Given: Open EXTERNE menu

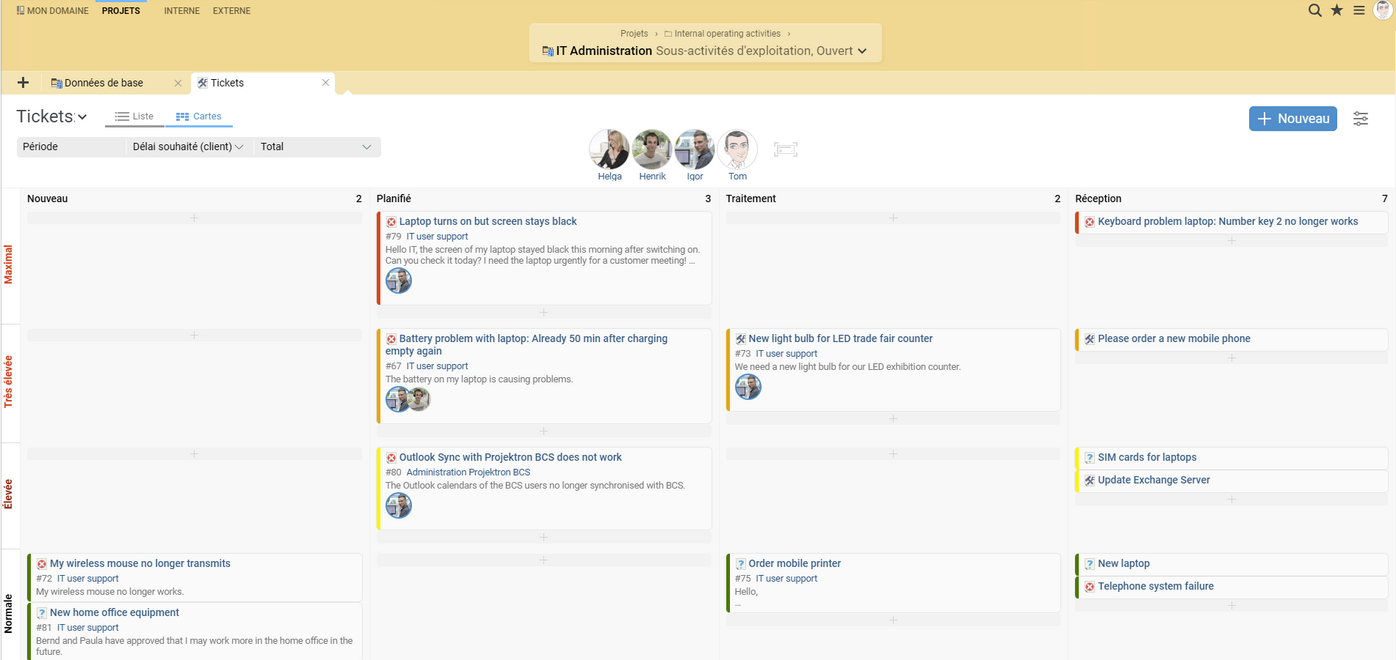Looking at the screenshot, I should coord(232,11).
